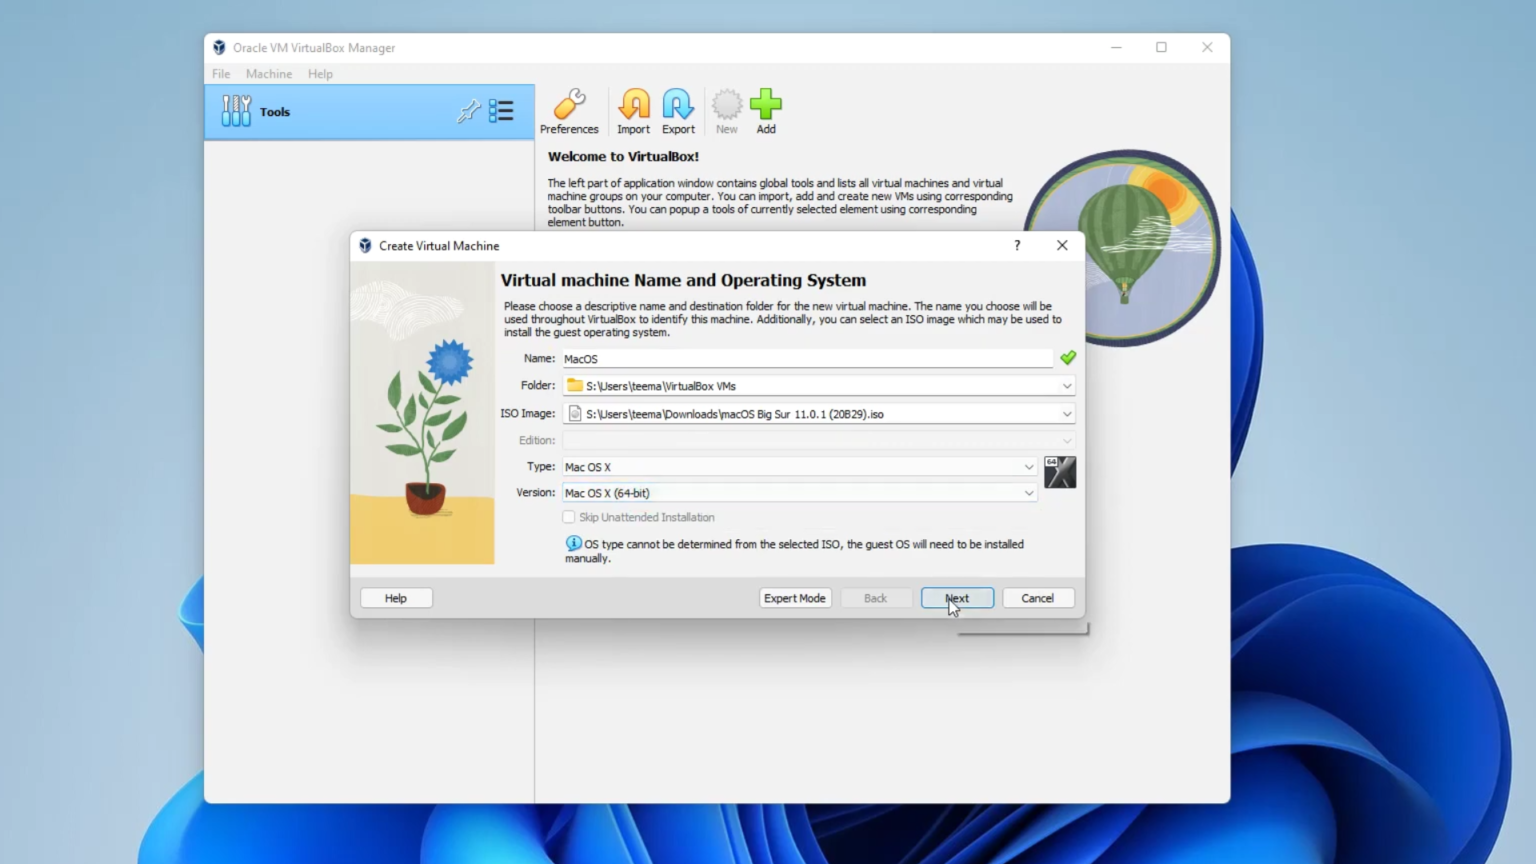Click the OS type icon next to Type
Image resolution: width=1536 pixels, height=864 pixels.
(1060, 471)
